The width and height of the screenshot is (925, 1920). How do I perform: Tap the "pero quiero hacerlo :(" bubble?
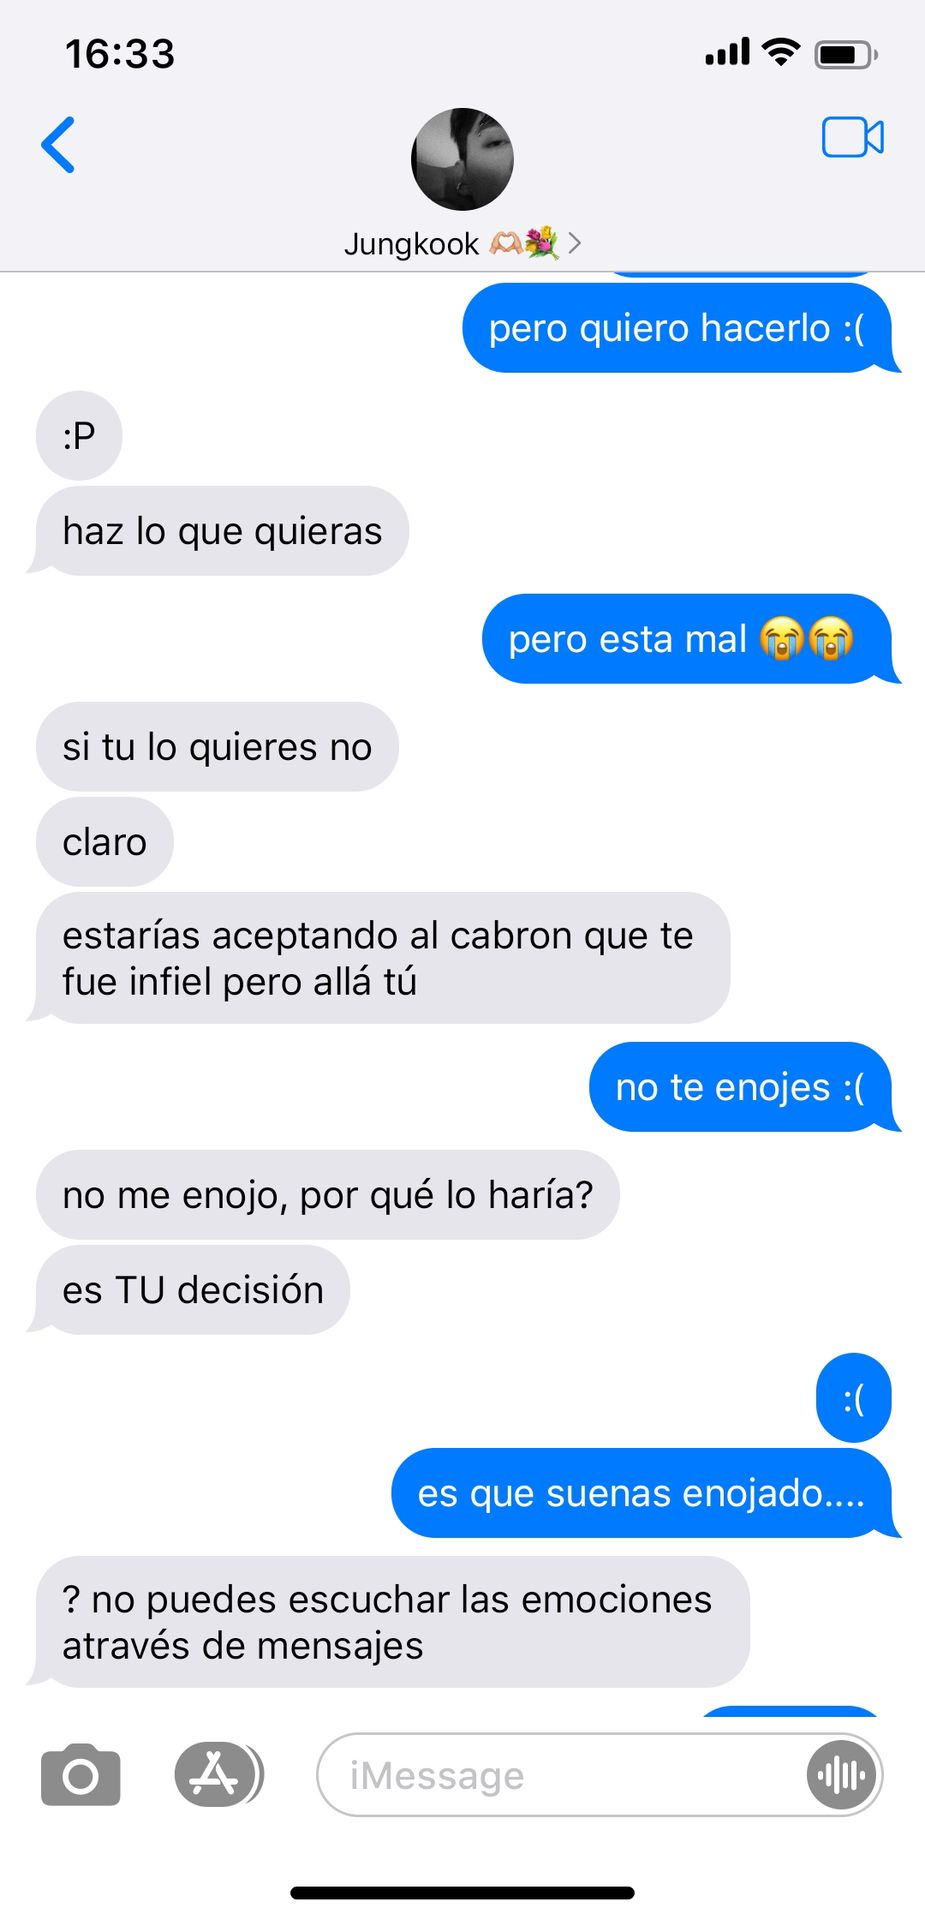click(x=678, y=328)
